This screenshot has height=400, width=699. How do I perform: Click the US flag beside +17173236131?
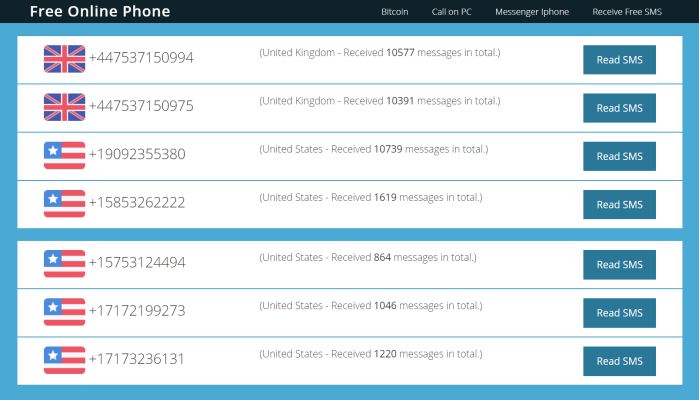(64, 360)
